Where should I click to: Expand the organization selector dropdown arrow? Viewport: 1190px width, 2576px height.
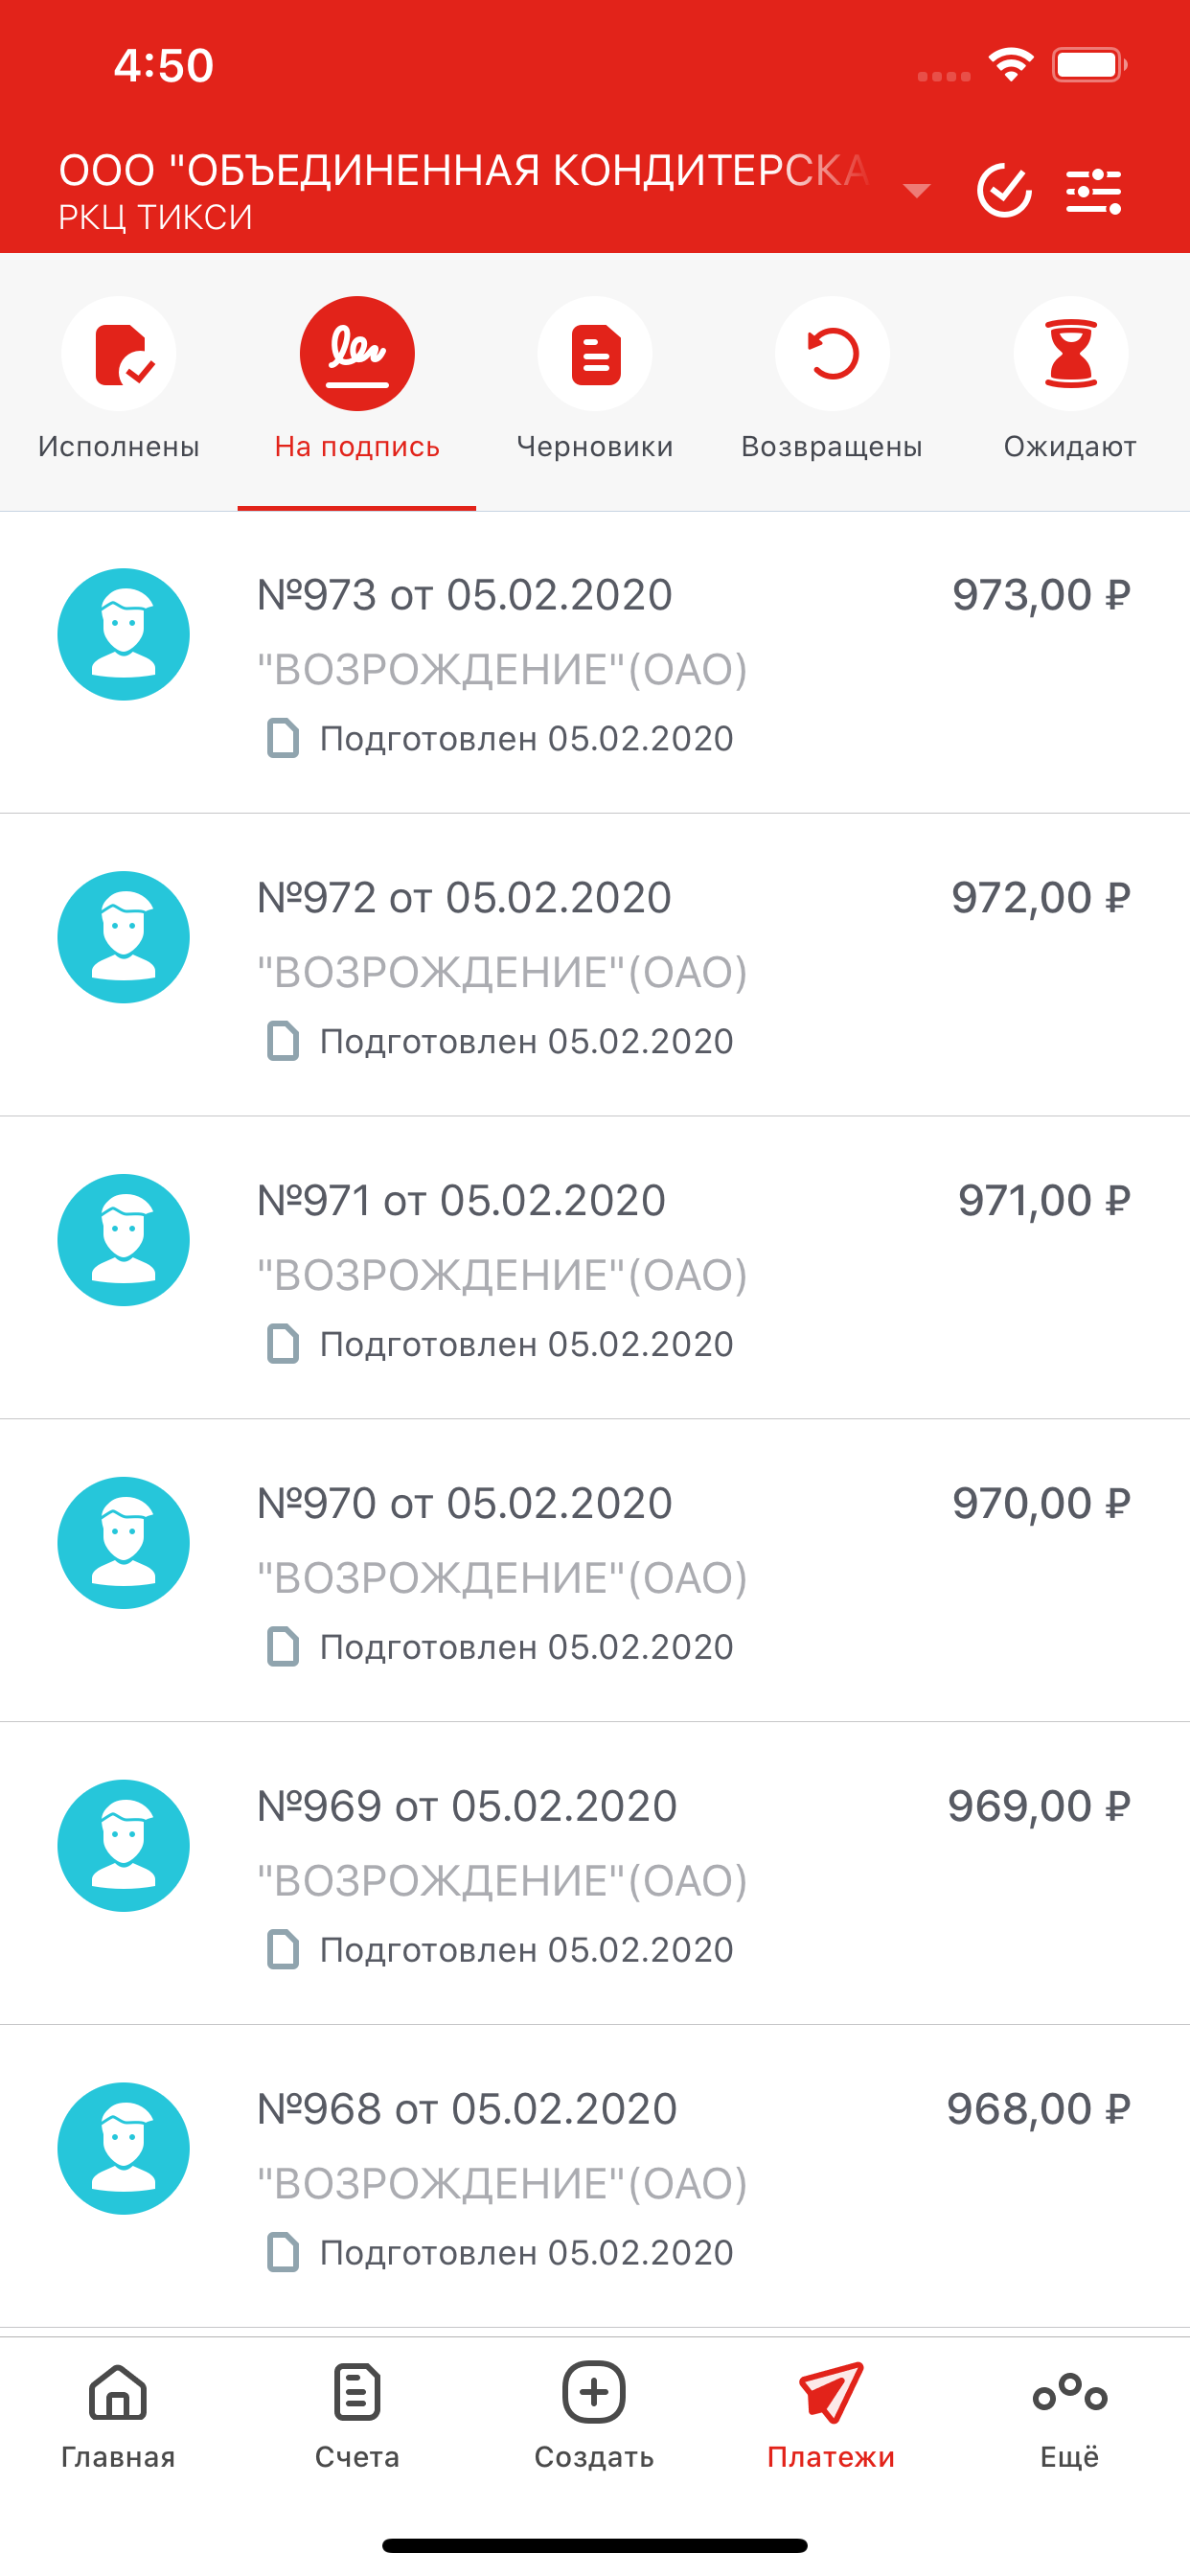coord(916,190)
